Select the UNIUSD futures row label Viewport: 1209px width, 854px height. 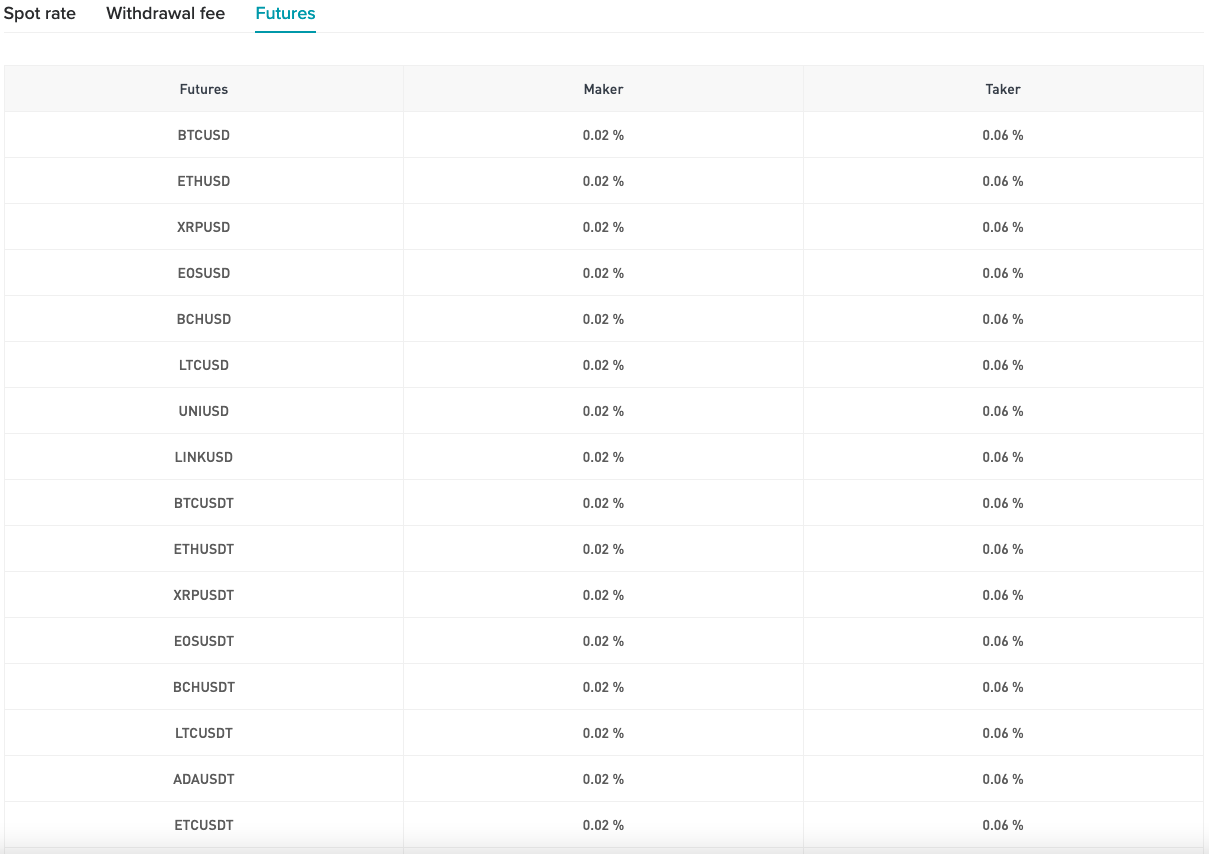coord(204,411)
